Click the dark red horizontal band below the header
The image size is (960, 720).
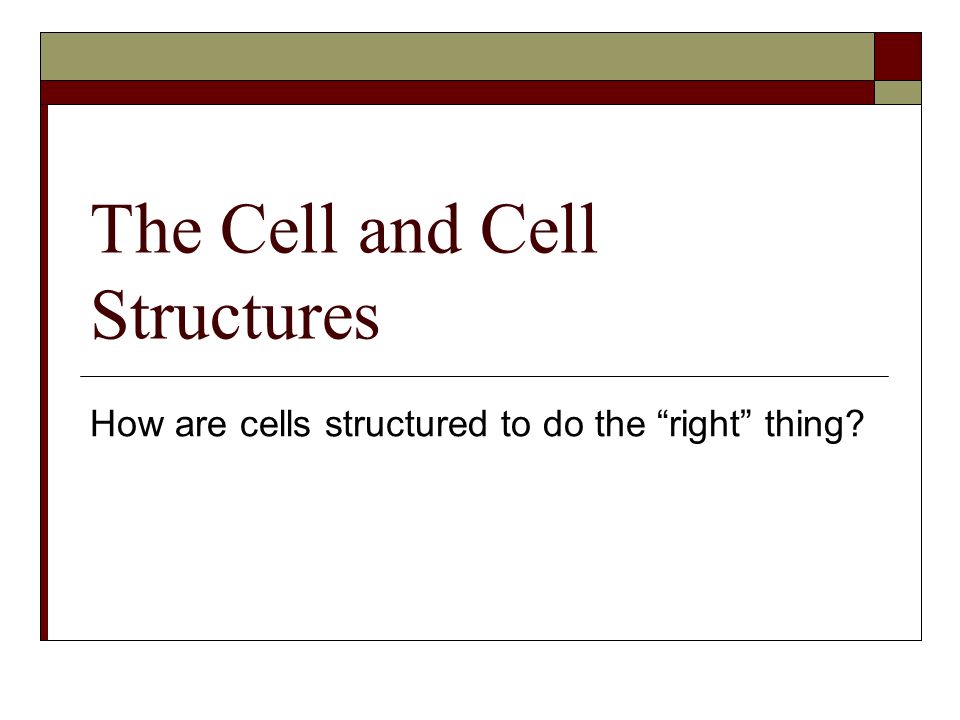(457, 92)
